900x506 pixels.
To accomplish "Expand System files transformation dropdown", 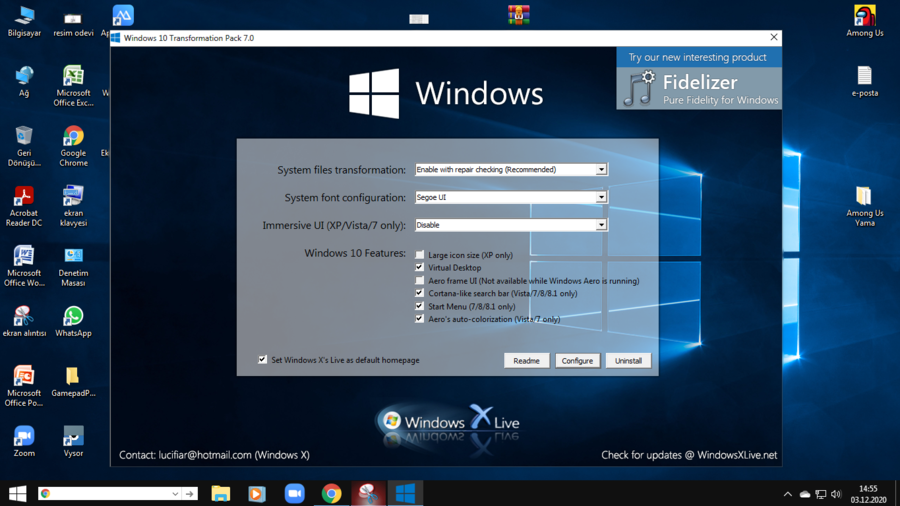I will pyautogui.click(x=601, y=170).
